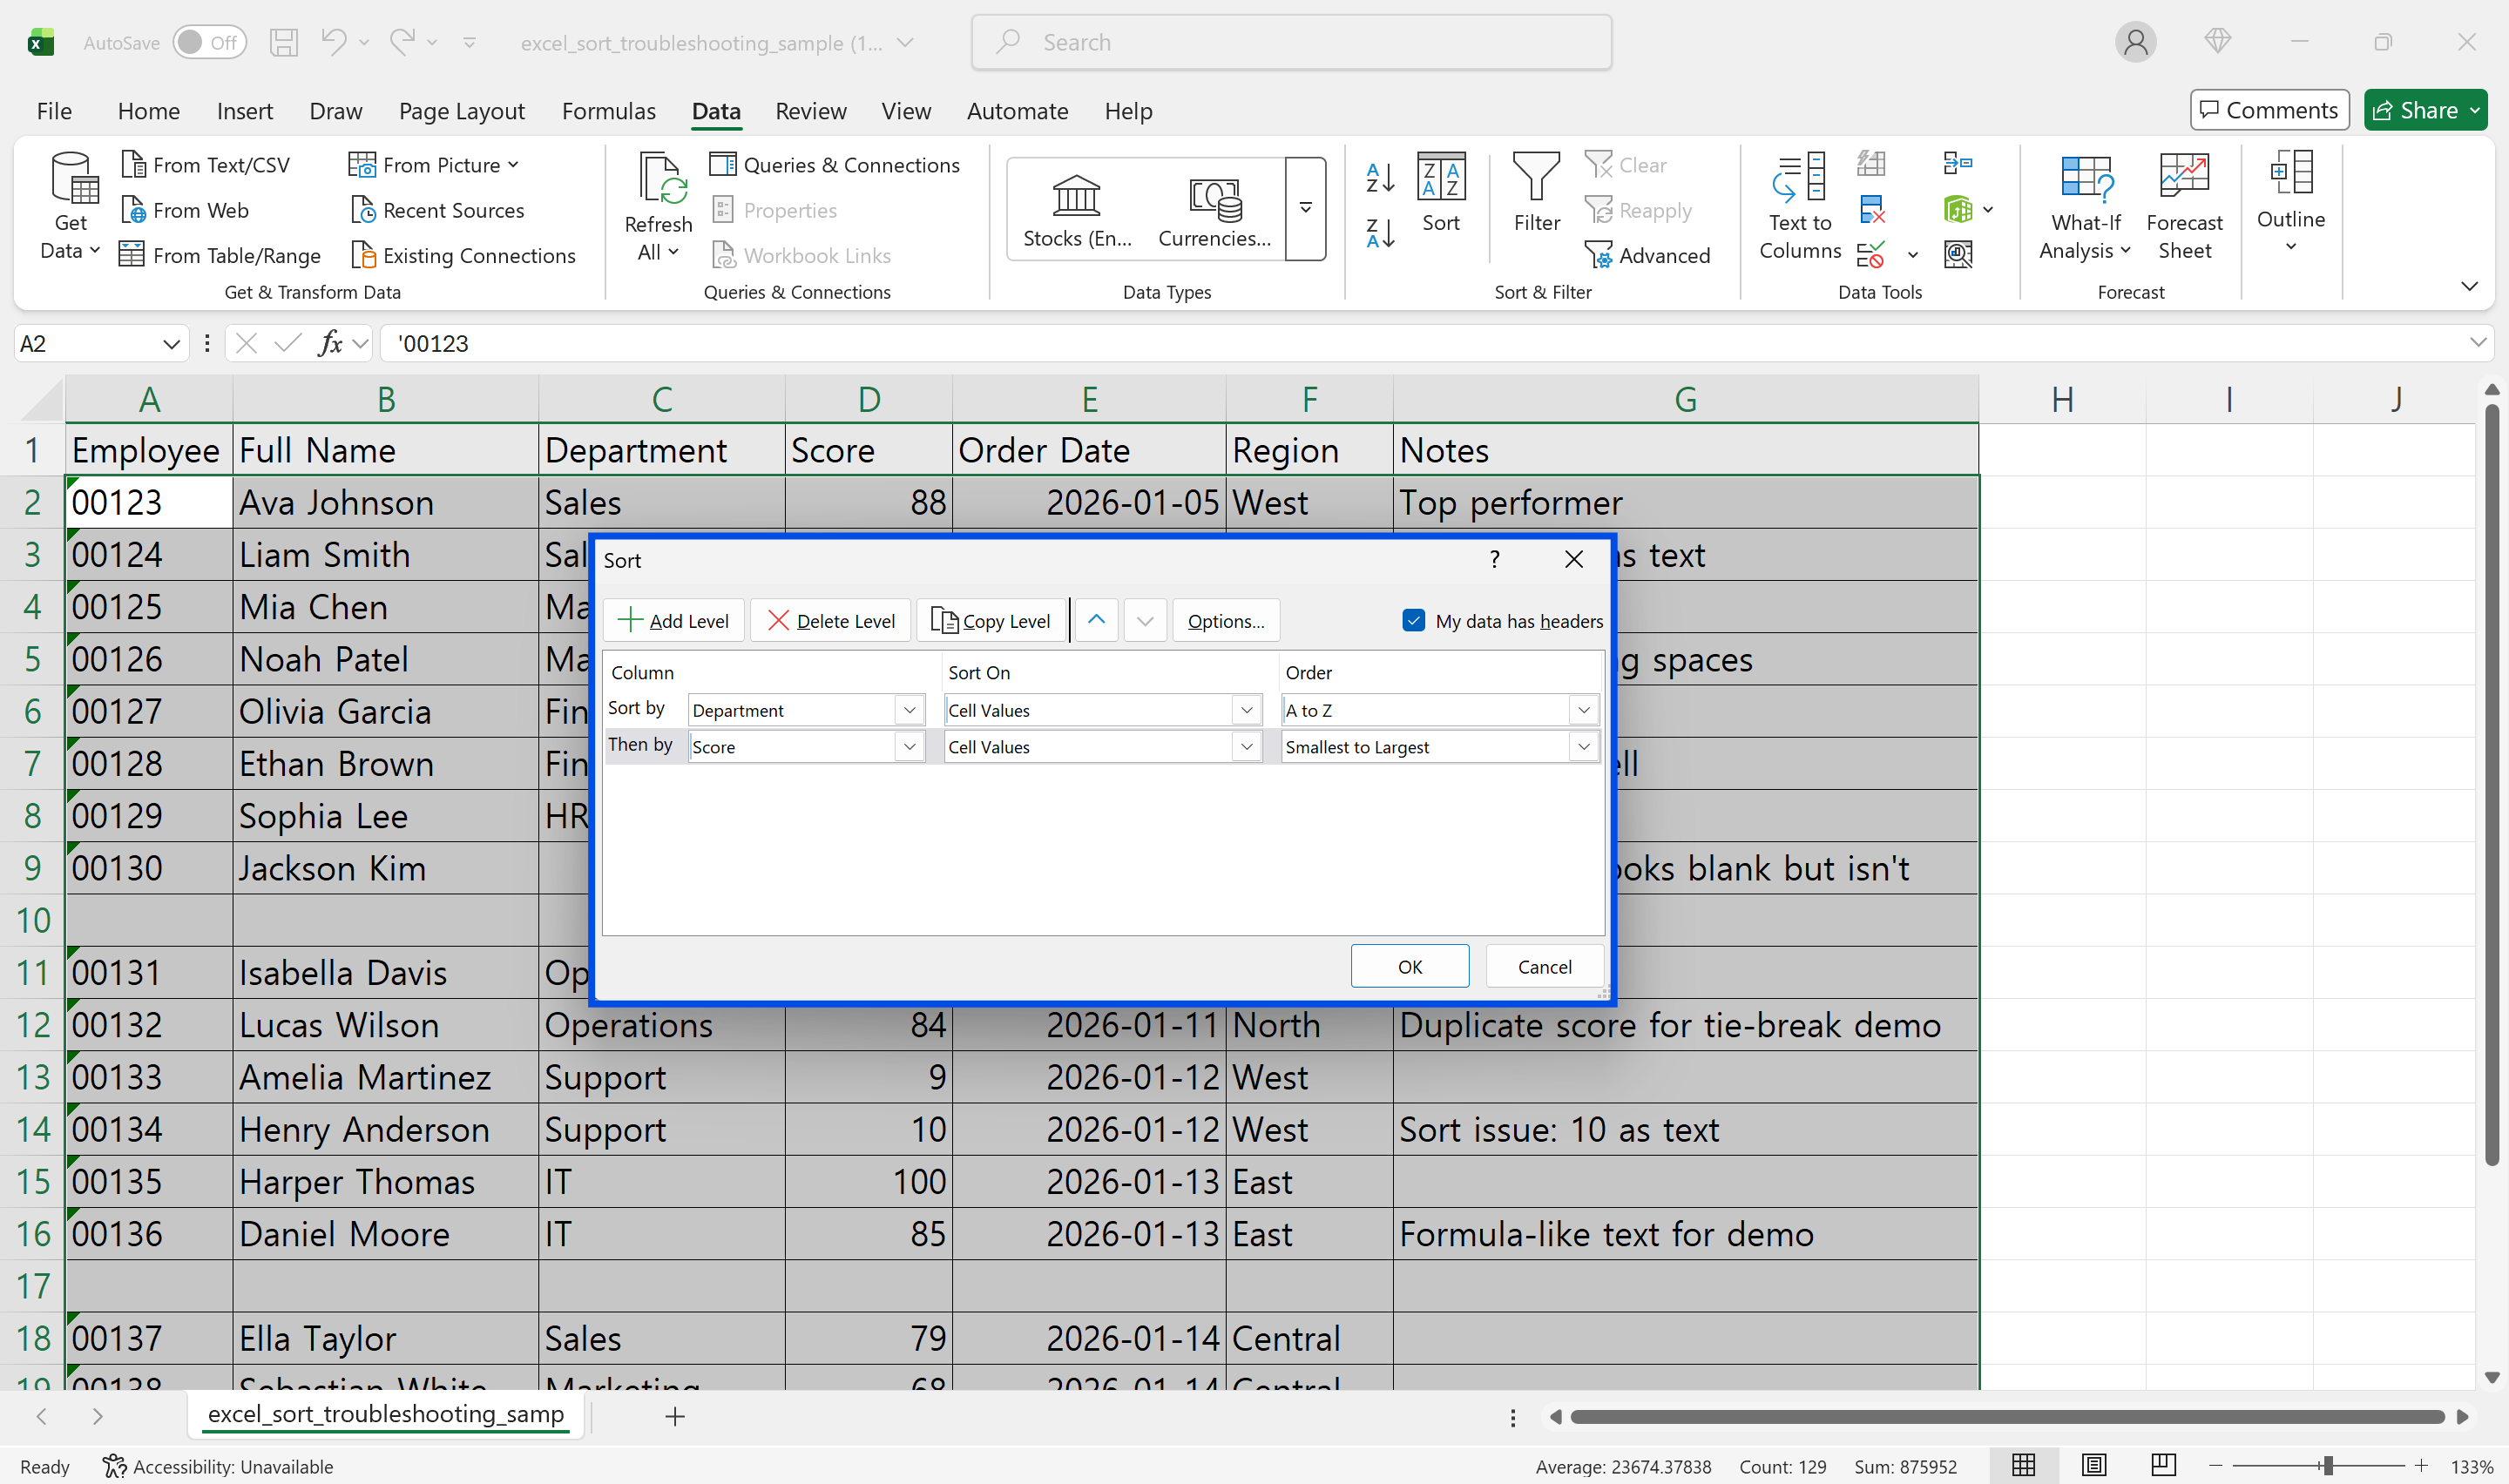
Task: Uncheck My data has headers
Action: (x=1414, y=621)
